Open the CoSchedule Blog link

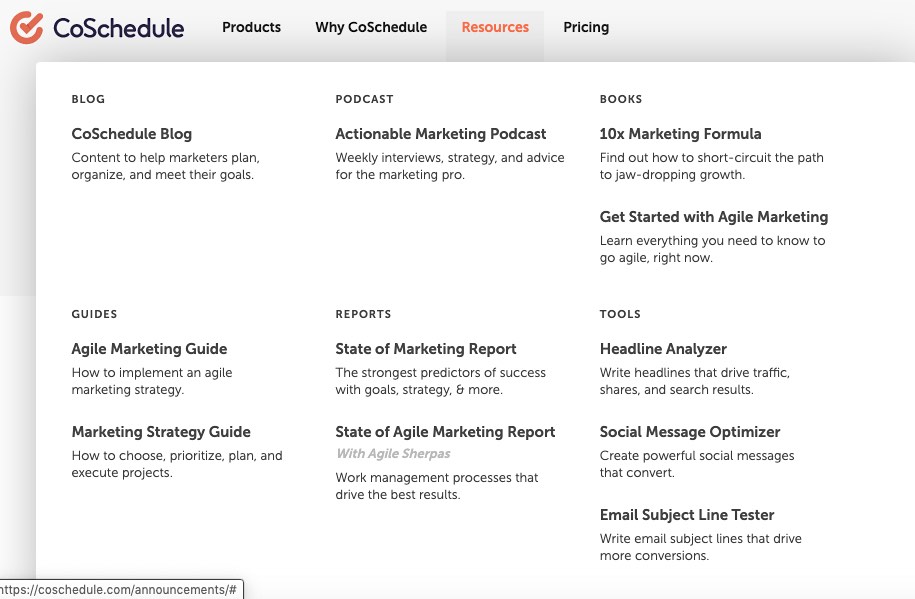click(132, 134)
